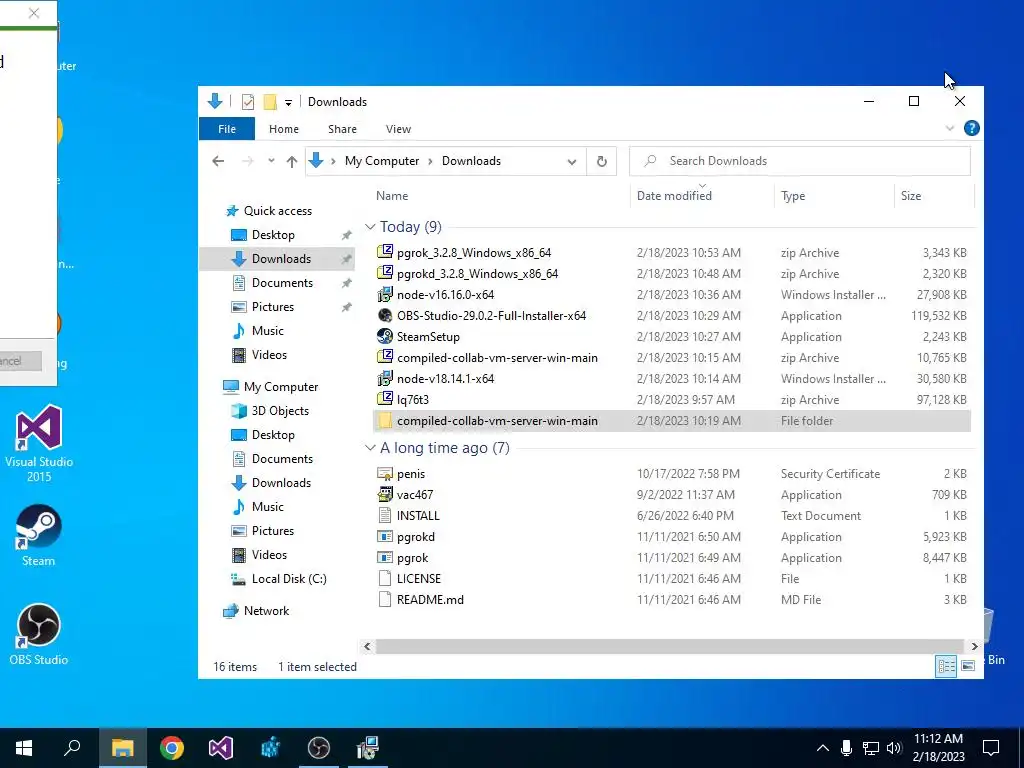The image size is (1024, 768).
Task: Collapse the A long time ago (7) group
Action: [370, 448]
